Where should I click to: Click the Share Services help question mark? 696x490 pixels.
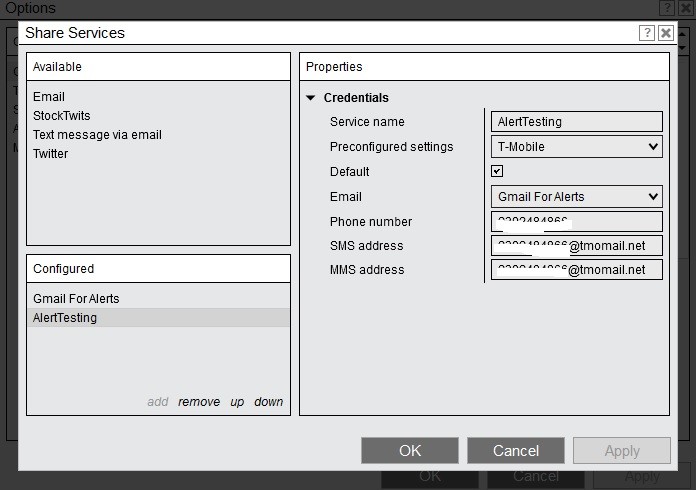[647, 33]
